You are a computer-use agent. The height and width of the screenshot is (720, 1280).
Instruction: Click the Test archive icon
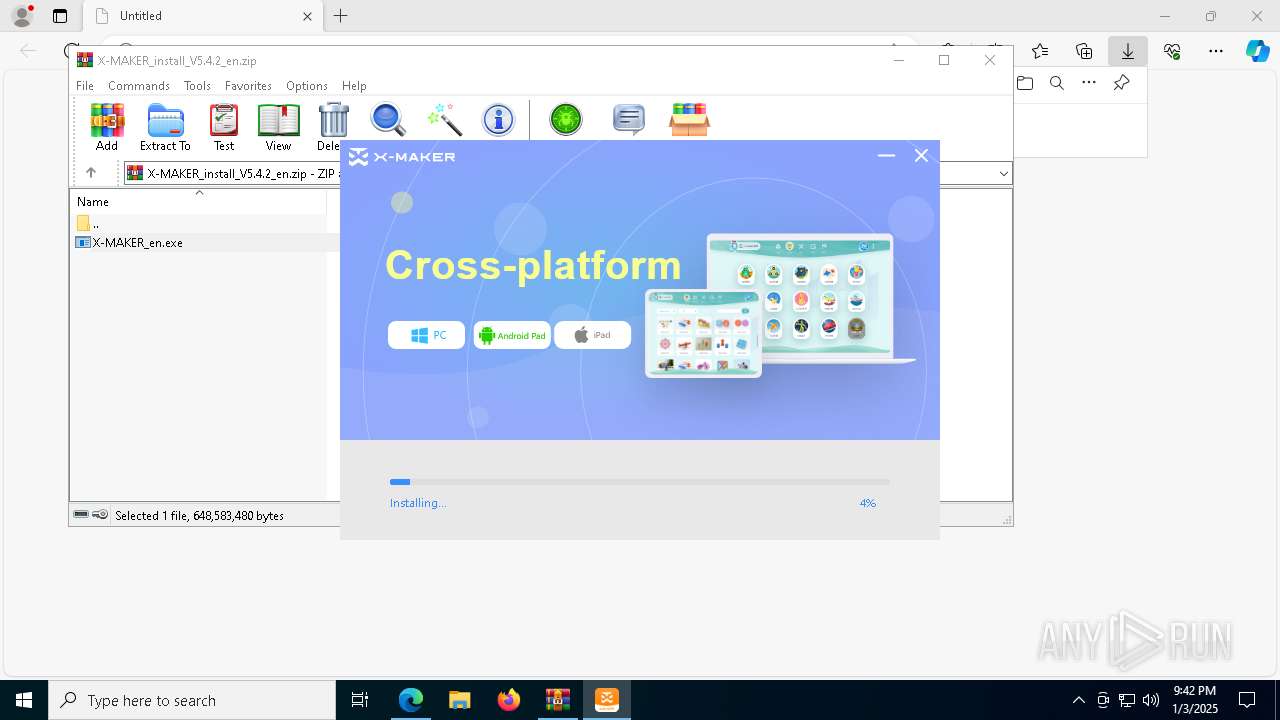click(224, 127)
